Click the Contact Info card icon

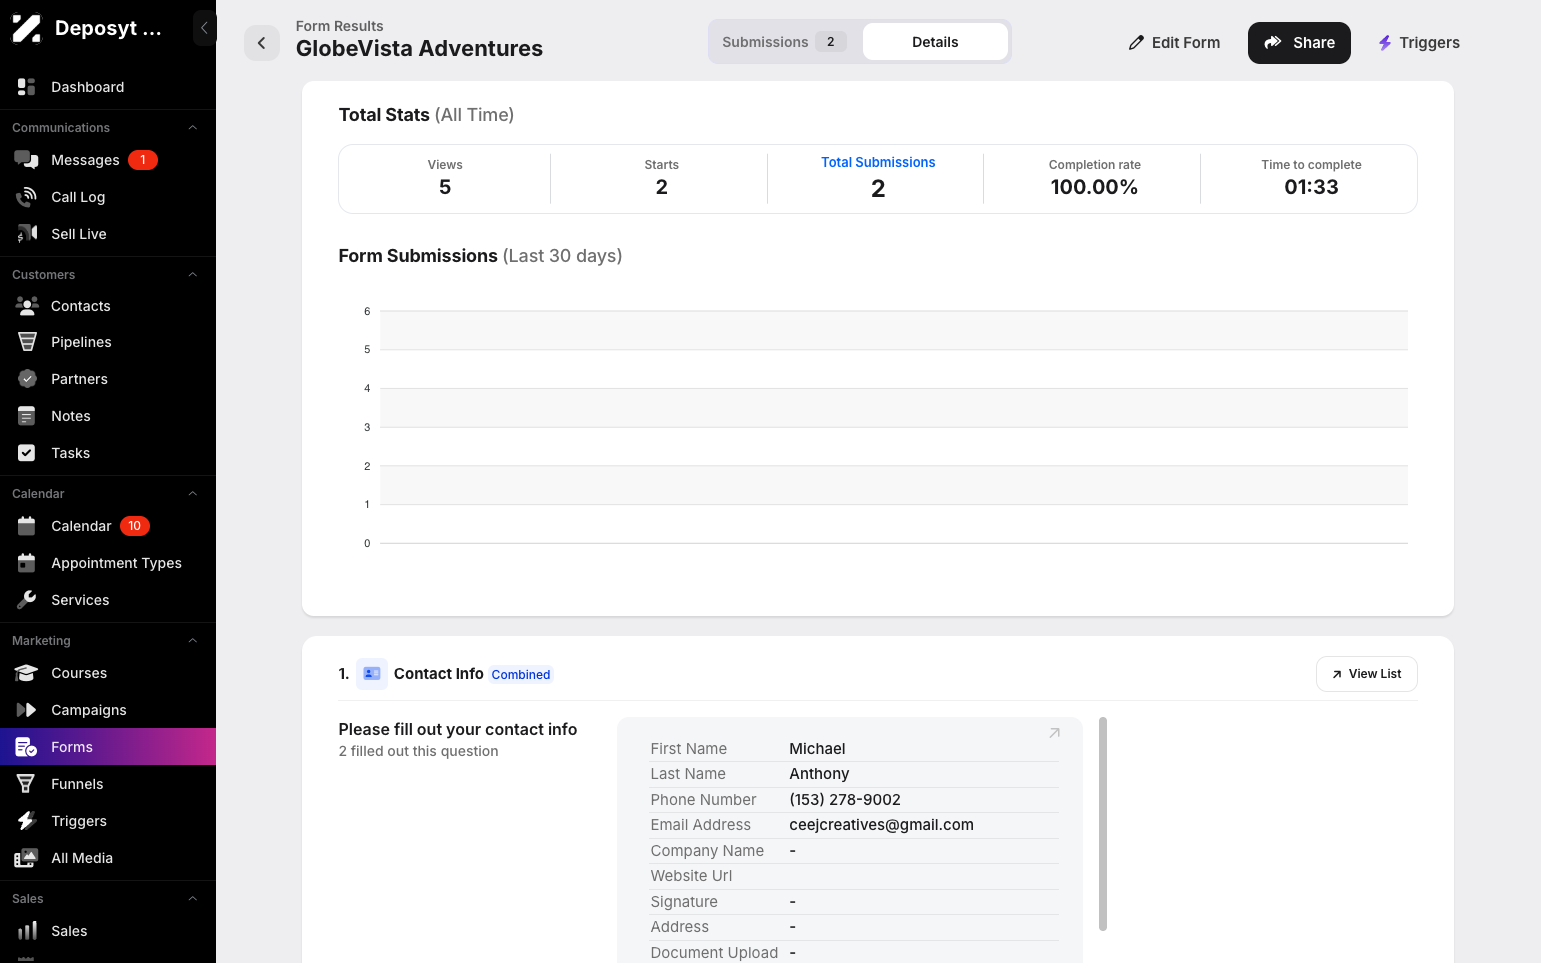[x=372, y=674]
